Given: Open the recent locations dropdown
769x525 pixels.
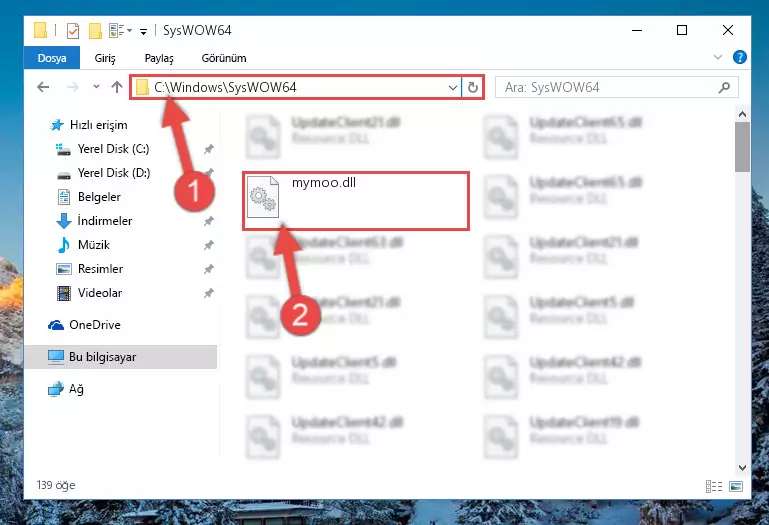Looking at the screenshot, I should pyautogui.click(x=96, y=87).
